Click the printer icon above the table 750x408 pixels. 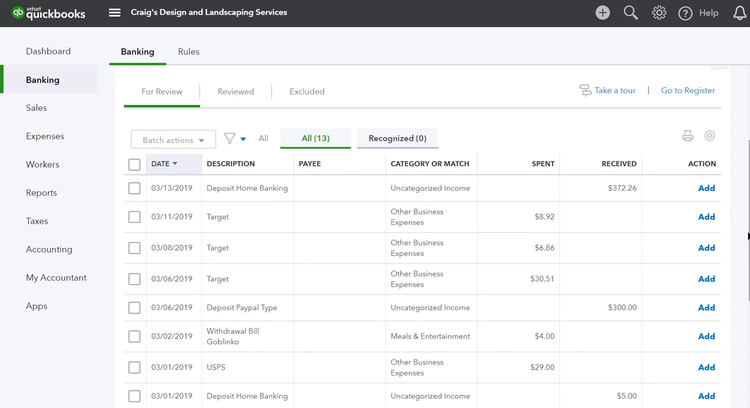687,136
